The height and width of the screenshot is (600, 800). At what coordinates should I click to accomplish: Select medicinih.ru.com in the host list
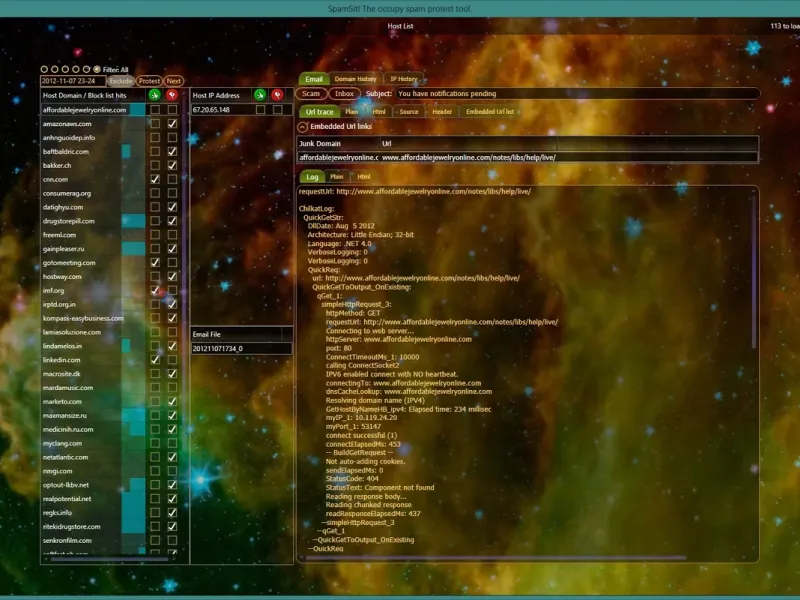tap(68, 430)
